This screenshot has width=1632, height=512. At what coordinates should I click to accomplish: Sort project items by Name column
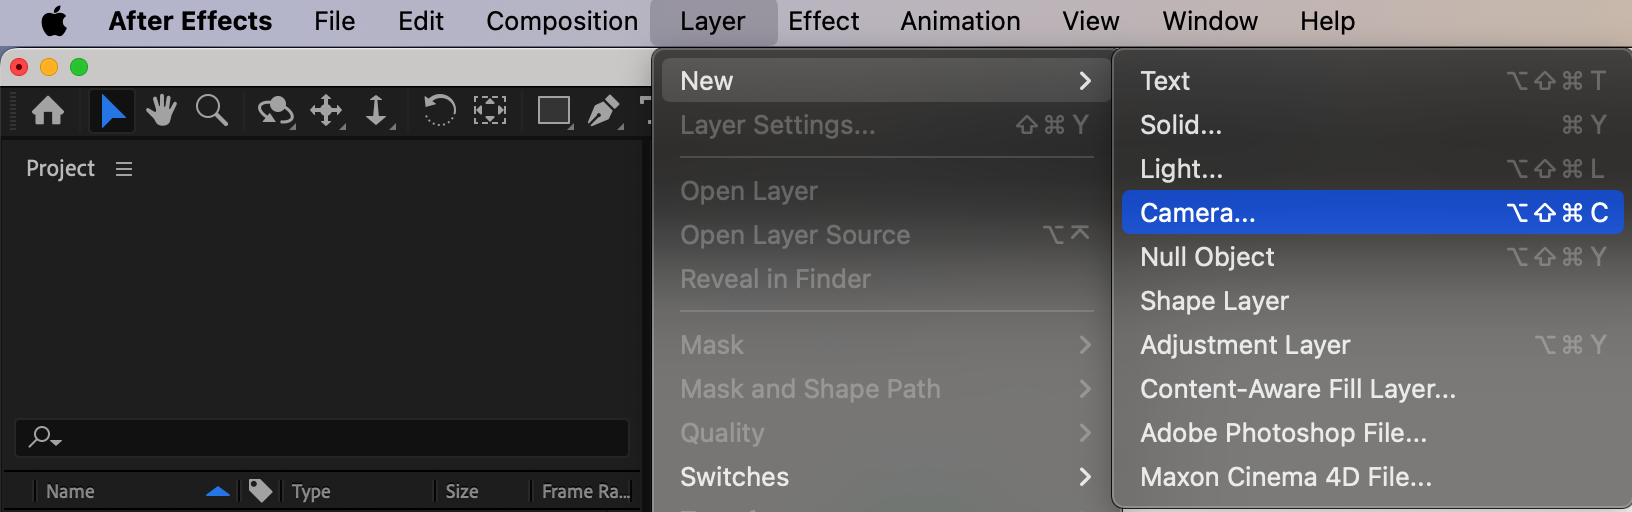[70, 491]
